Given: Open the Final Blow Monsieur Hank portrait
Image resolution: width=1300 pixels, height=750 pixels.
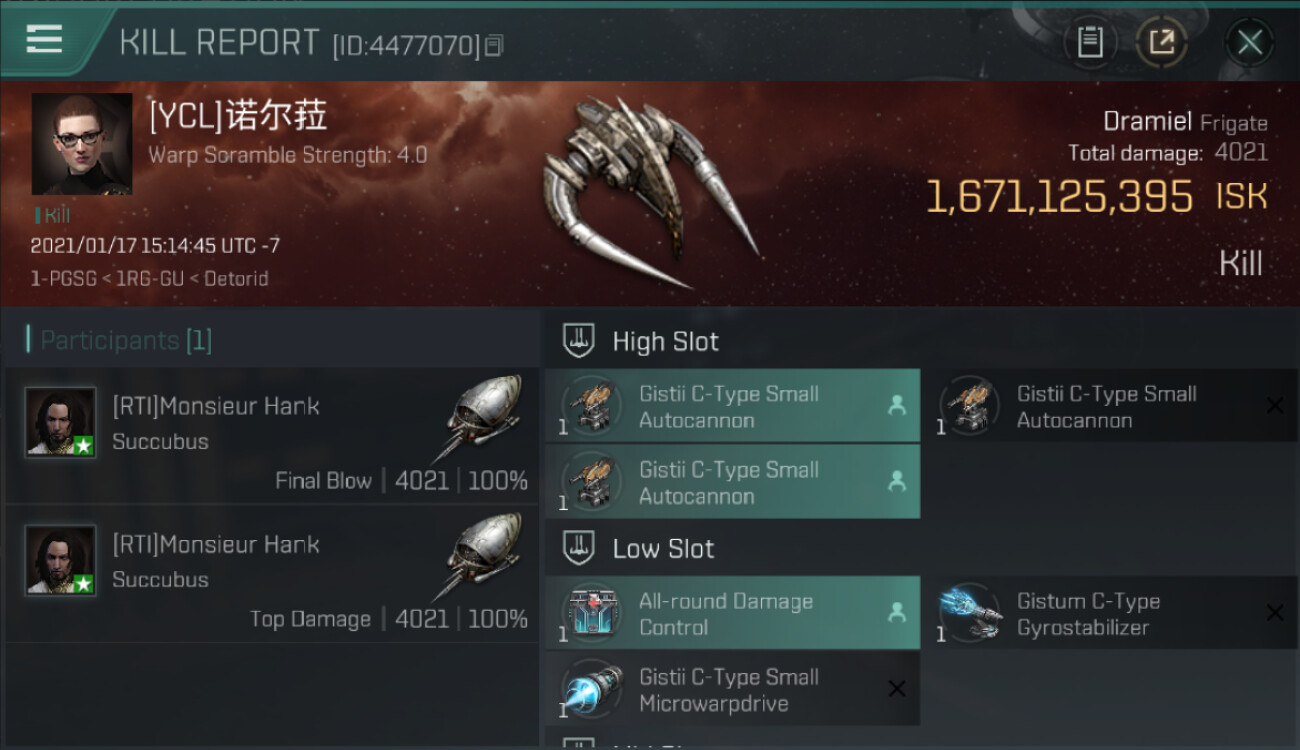Looking at the screenshot, I should (61, 422).
